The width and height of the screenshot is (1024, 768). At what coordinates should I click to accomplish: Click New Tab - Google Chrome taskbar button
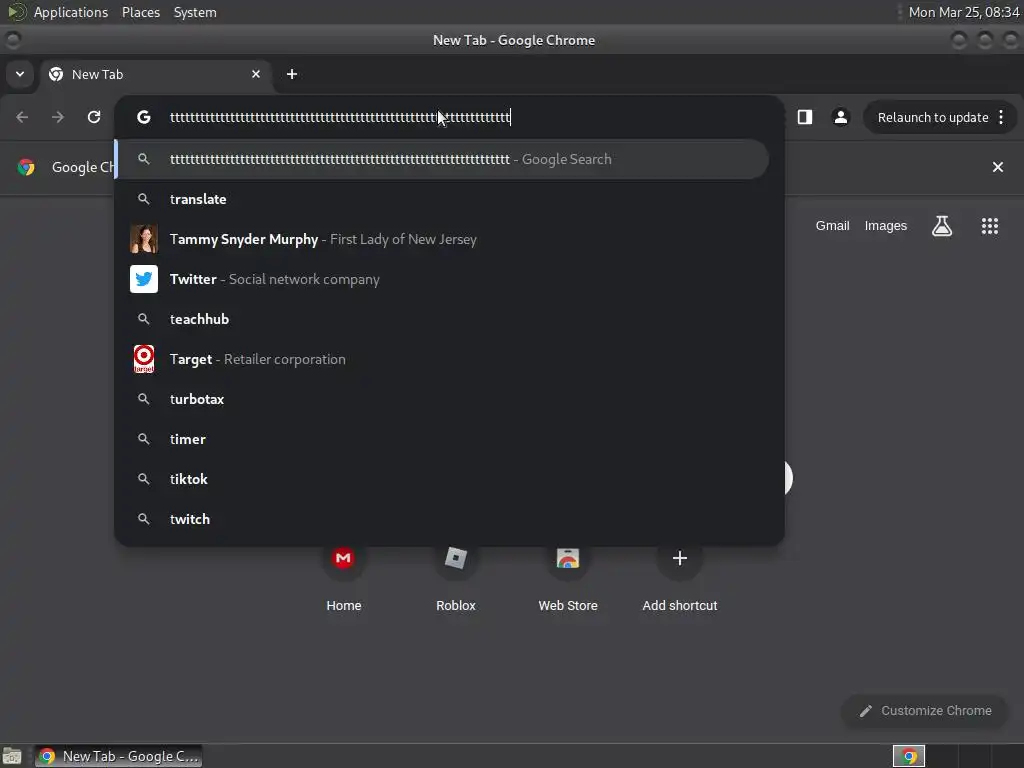(x=118, y=756)
